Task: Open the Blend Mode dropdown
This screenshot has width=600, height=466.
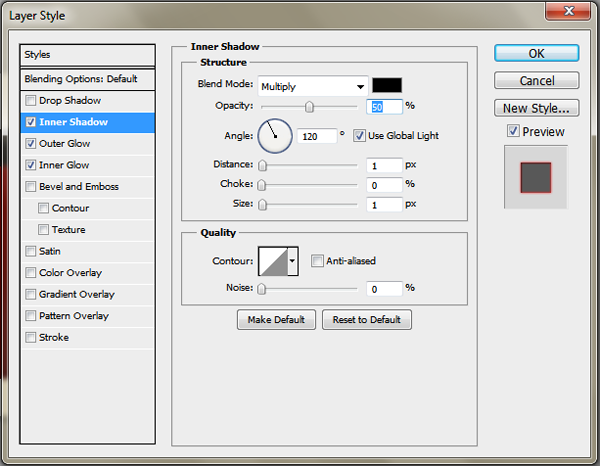Action: [x=312, y=87]
